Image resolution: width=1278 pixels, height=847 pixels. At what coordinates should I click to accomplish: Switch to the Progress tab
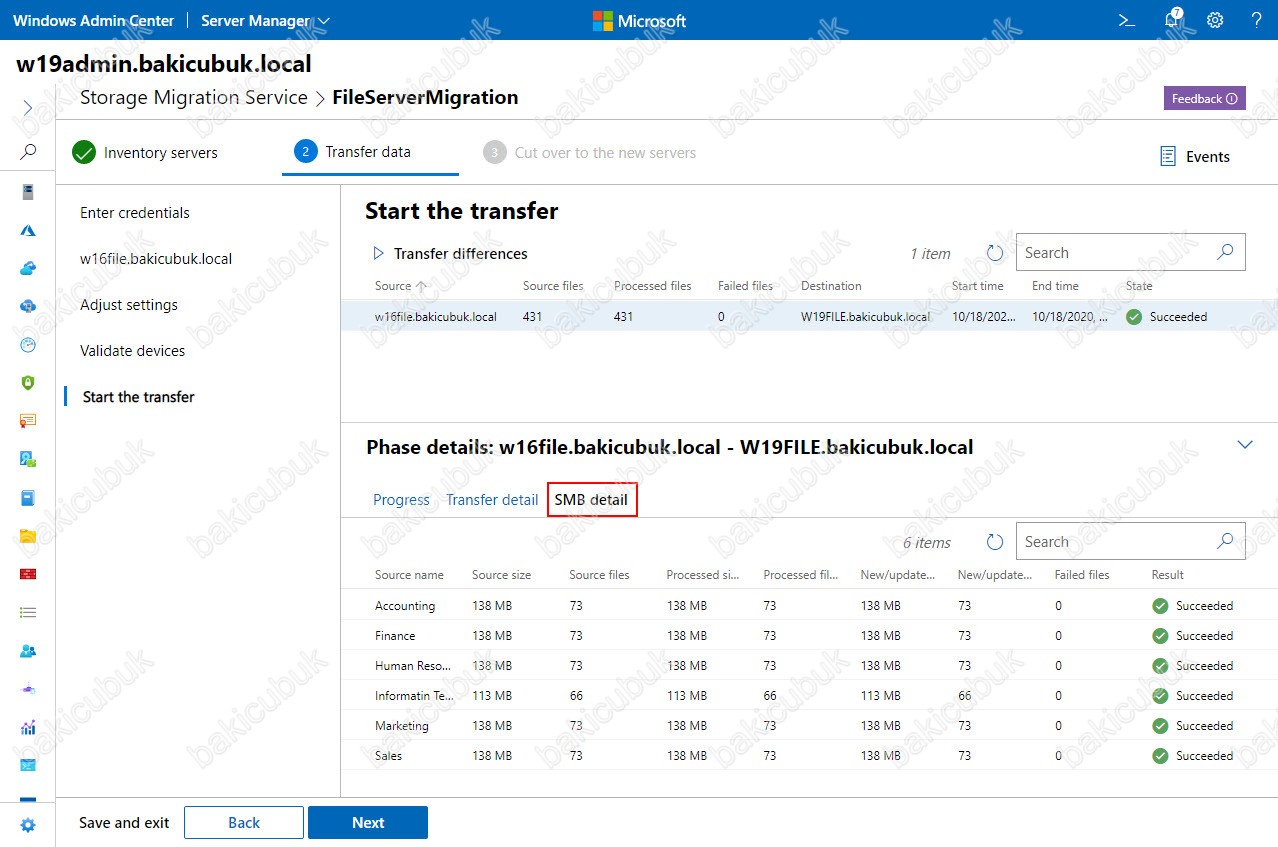tap(401, 499)
